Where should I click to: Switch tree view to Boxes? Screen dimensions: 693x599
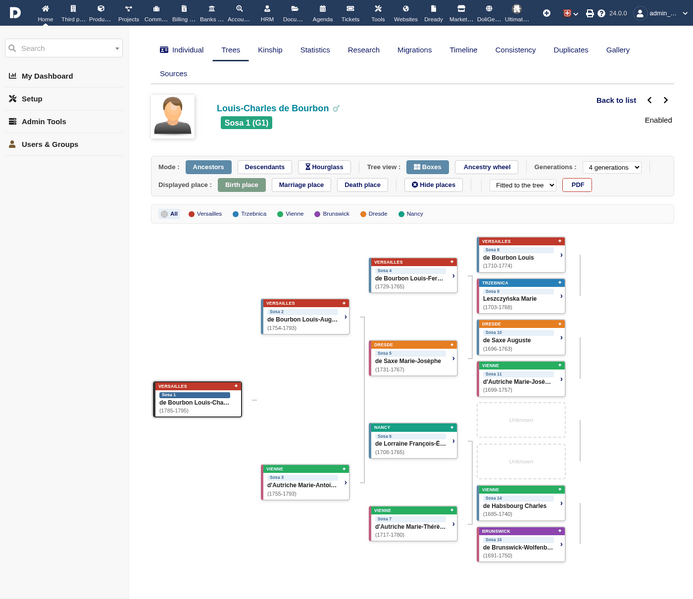(x=427, y=167)
